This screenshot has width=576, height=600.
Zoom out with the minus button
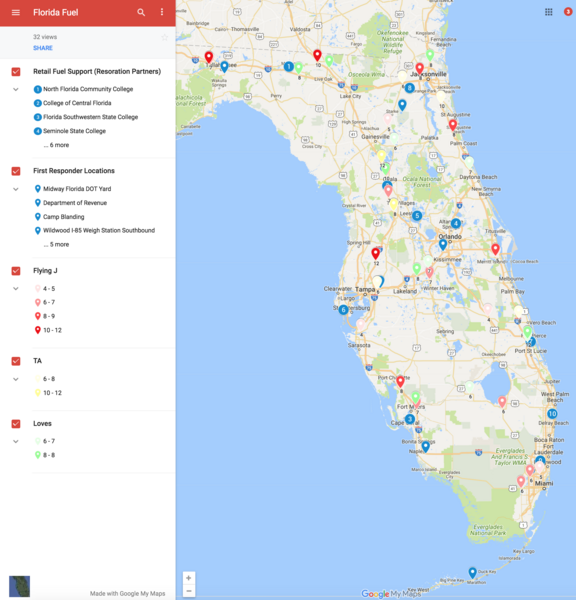click(x=189, y=591)
